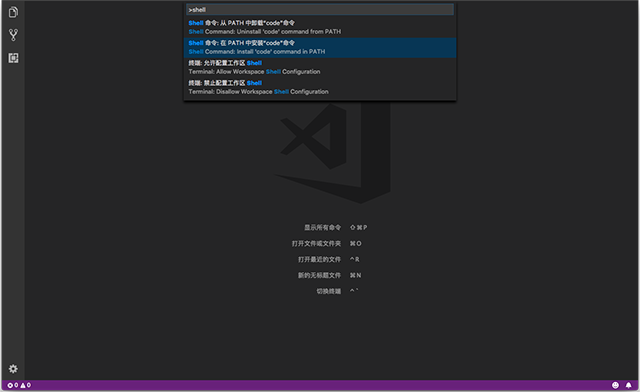
Task: Open the notifications bell icon
Action: tap(629, 385)
